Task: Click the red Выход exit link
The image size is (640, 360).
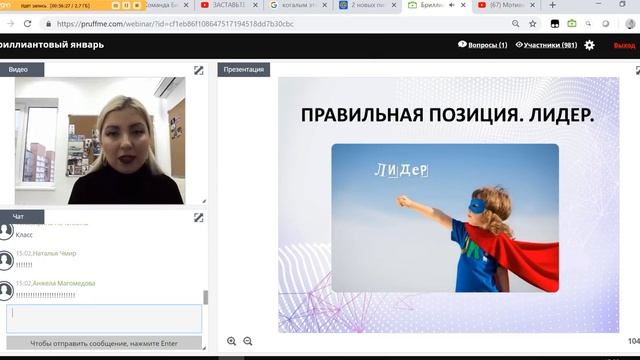Action: click(624, 45)
